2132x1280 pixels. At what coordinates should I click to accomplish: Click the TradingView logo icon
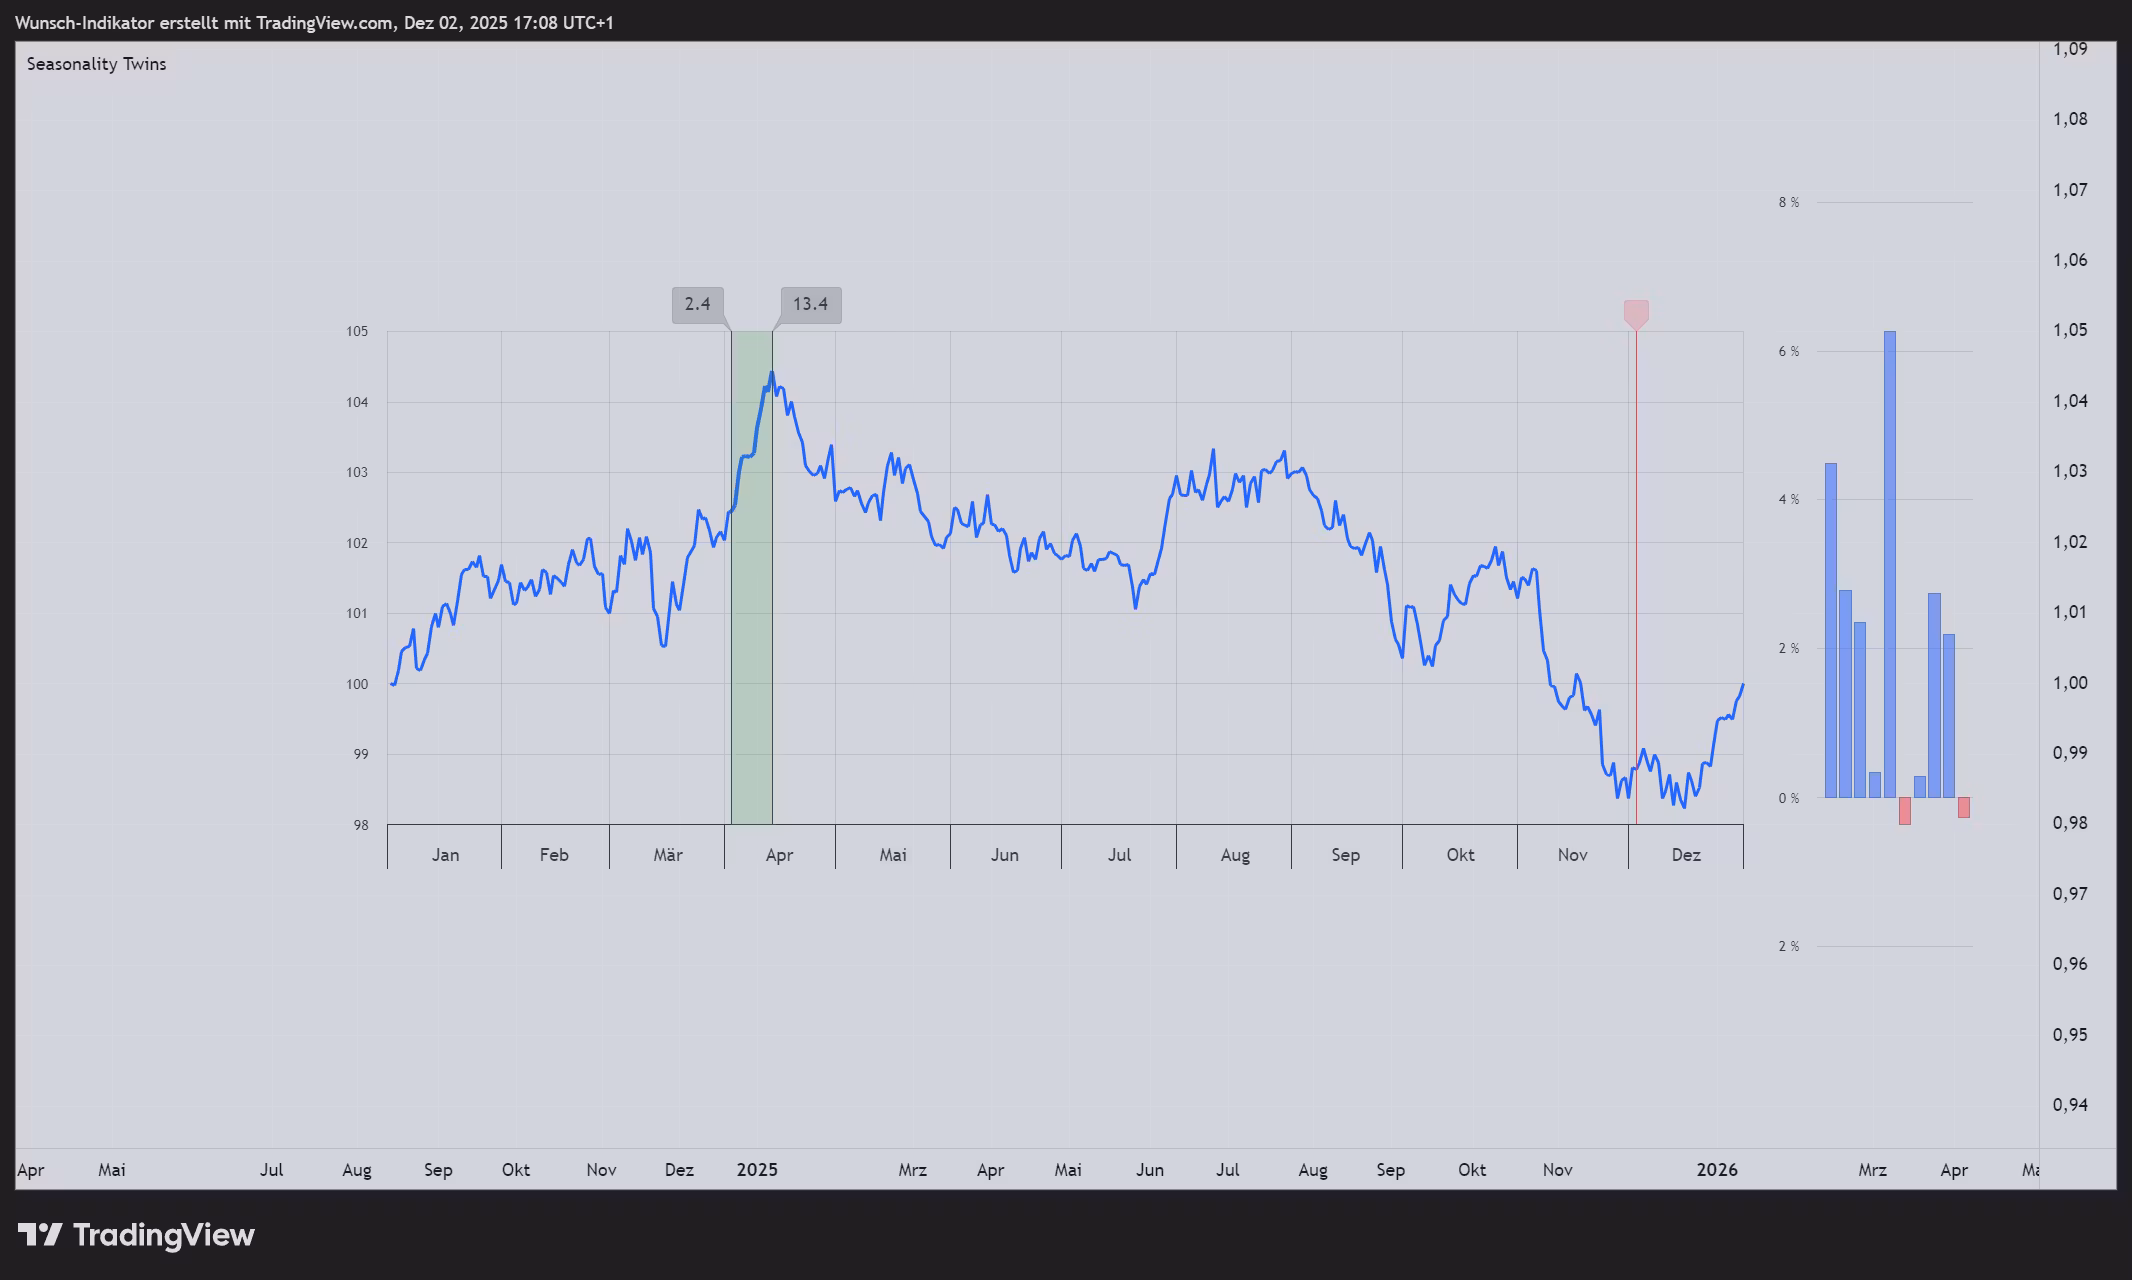coord(40,1235)
